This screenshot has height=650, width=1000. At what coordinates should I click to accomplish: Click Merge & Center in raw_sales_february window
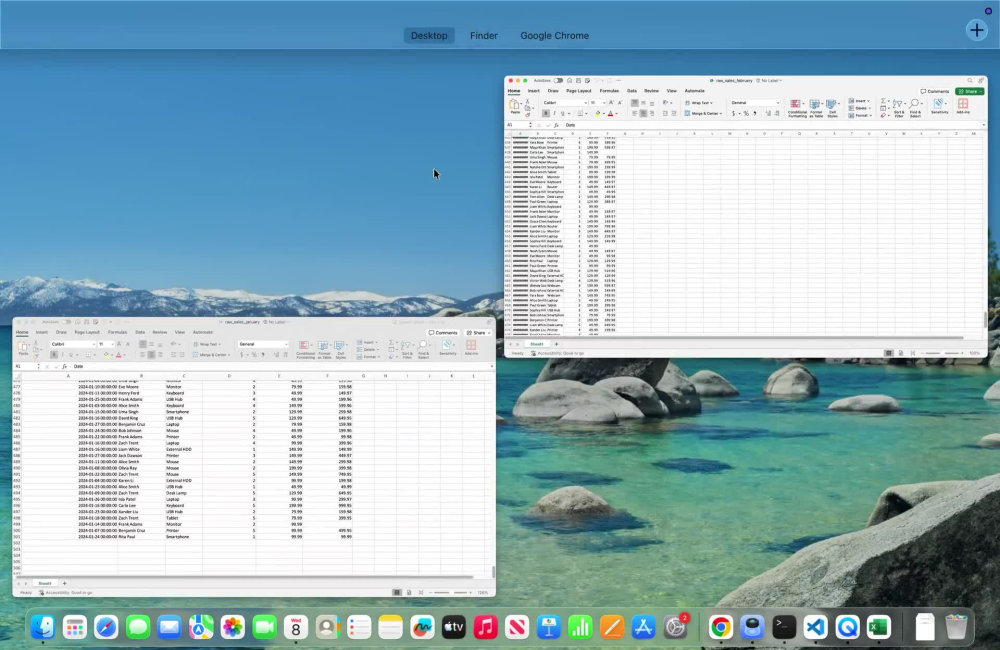(x=702, y=114)
